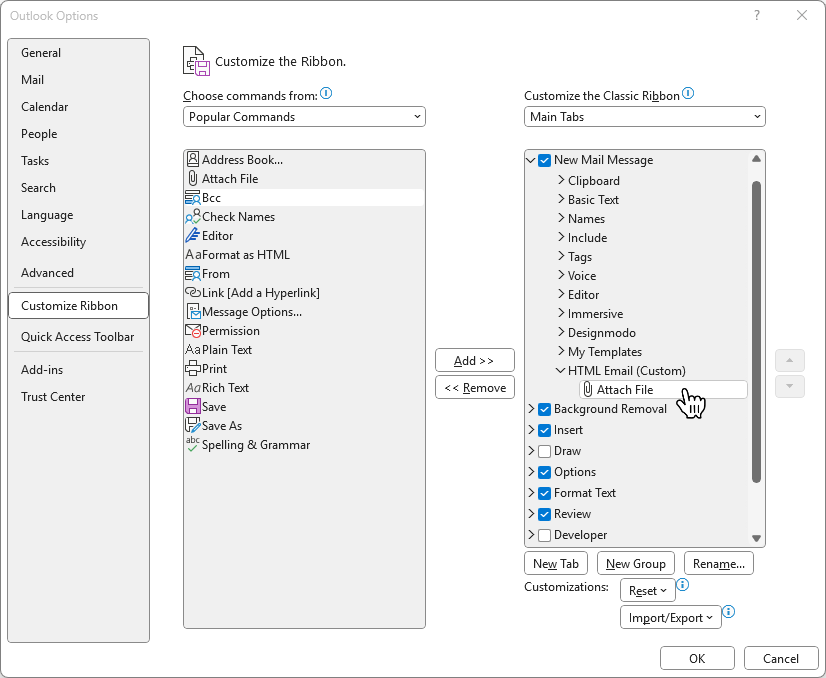The height and width of the screenshot is (678, 826).
Task: Click the info icon next to Reset
Action: [x=683, y=584]
